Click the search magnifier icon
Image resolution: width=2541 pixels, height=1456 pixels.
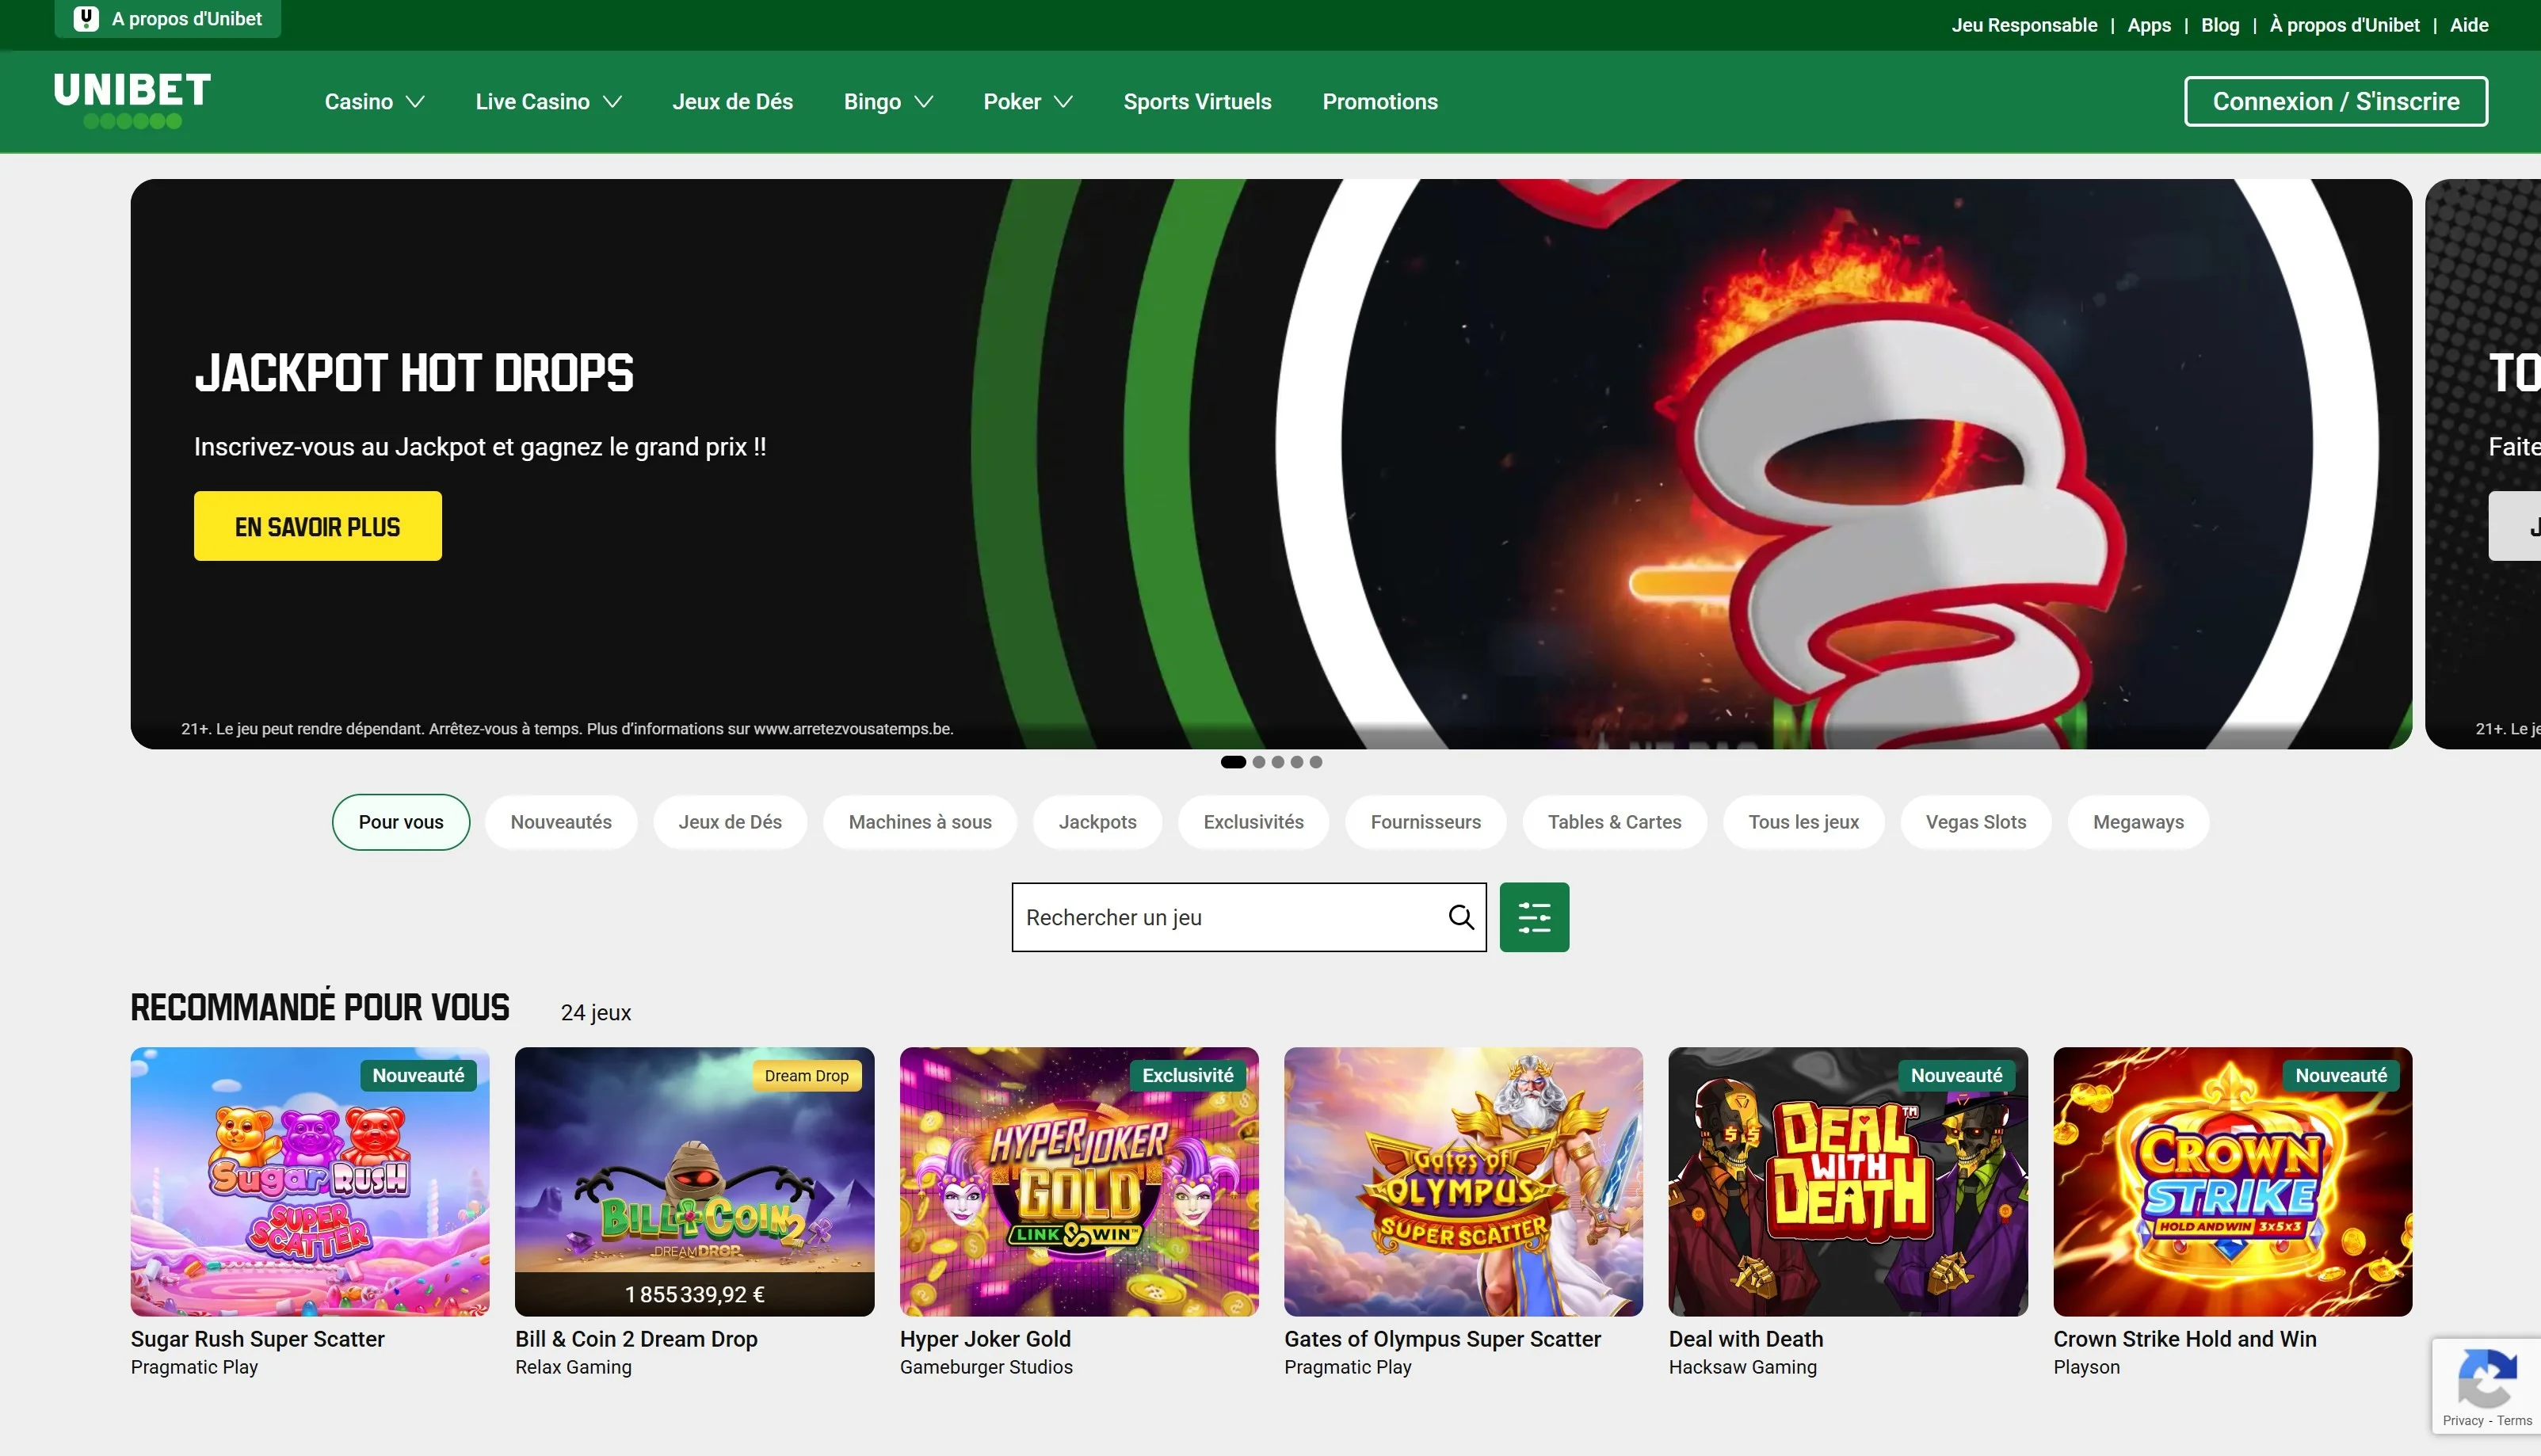pos(1461,916)
